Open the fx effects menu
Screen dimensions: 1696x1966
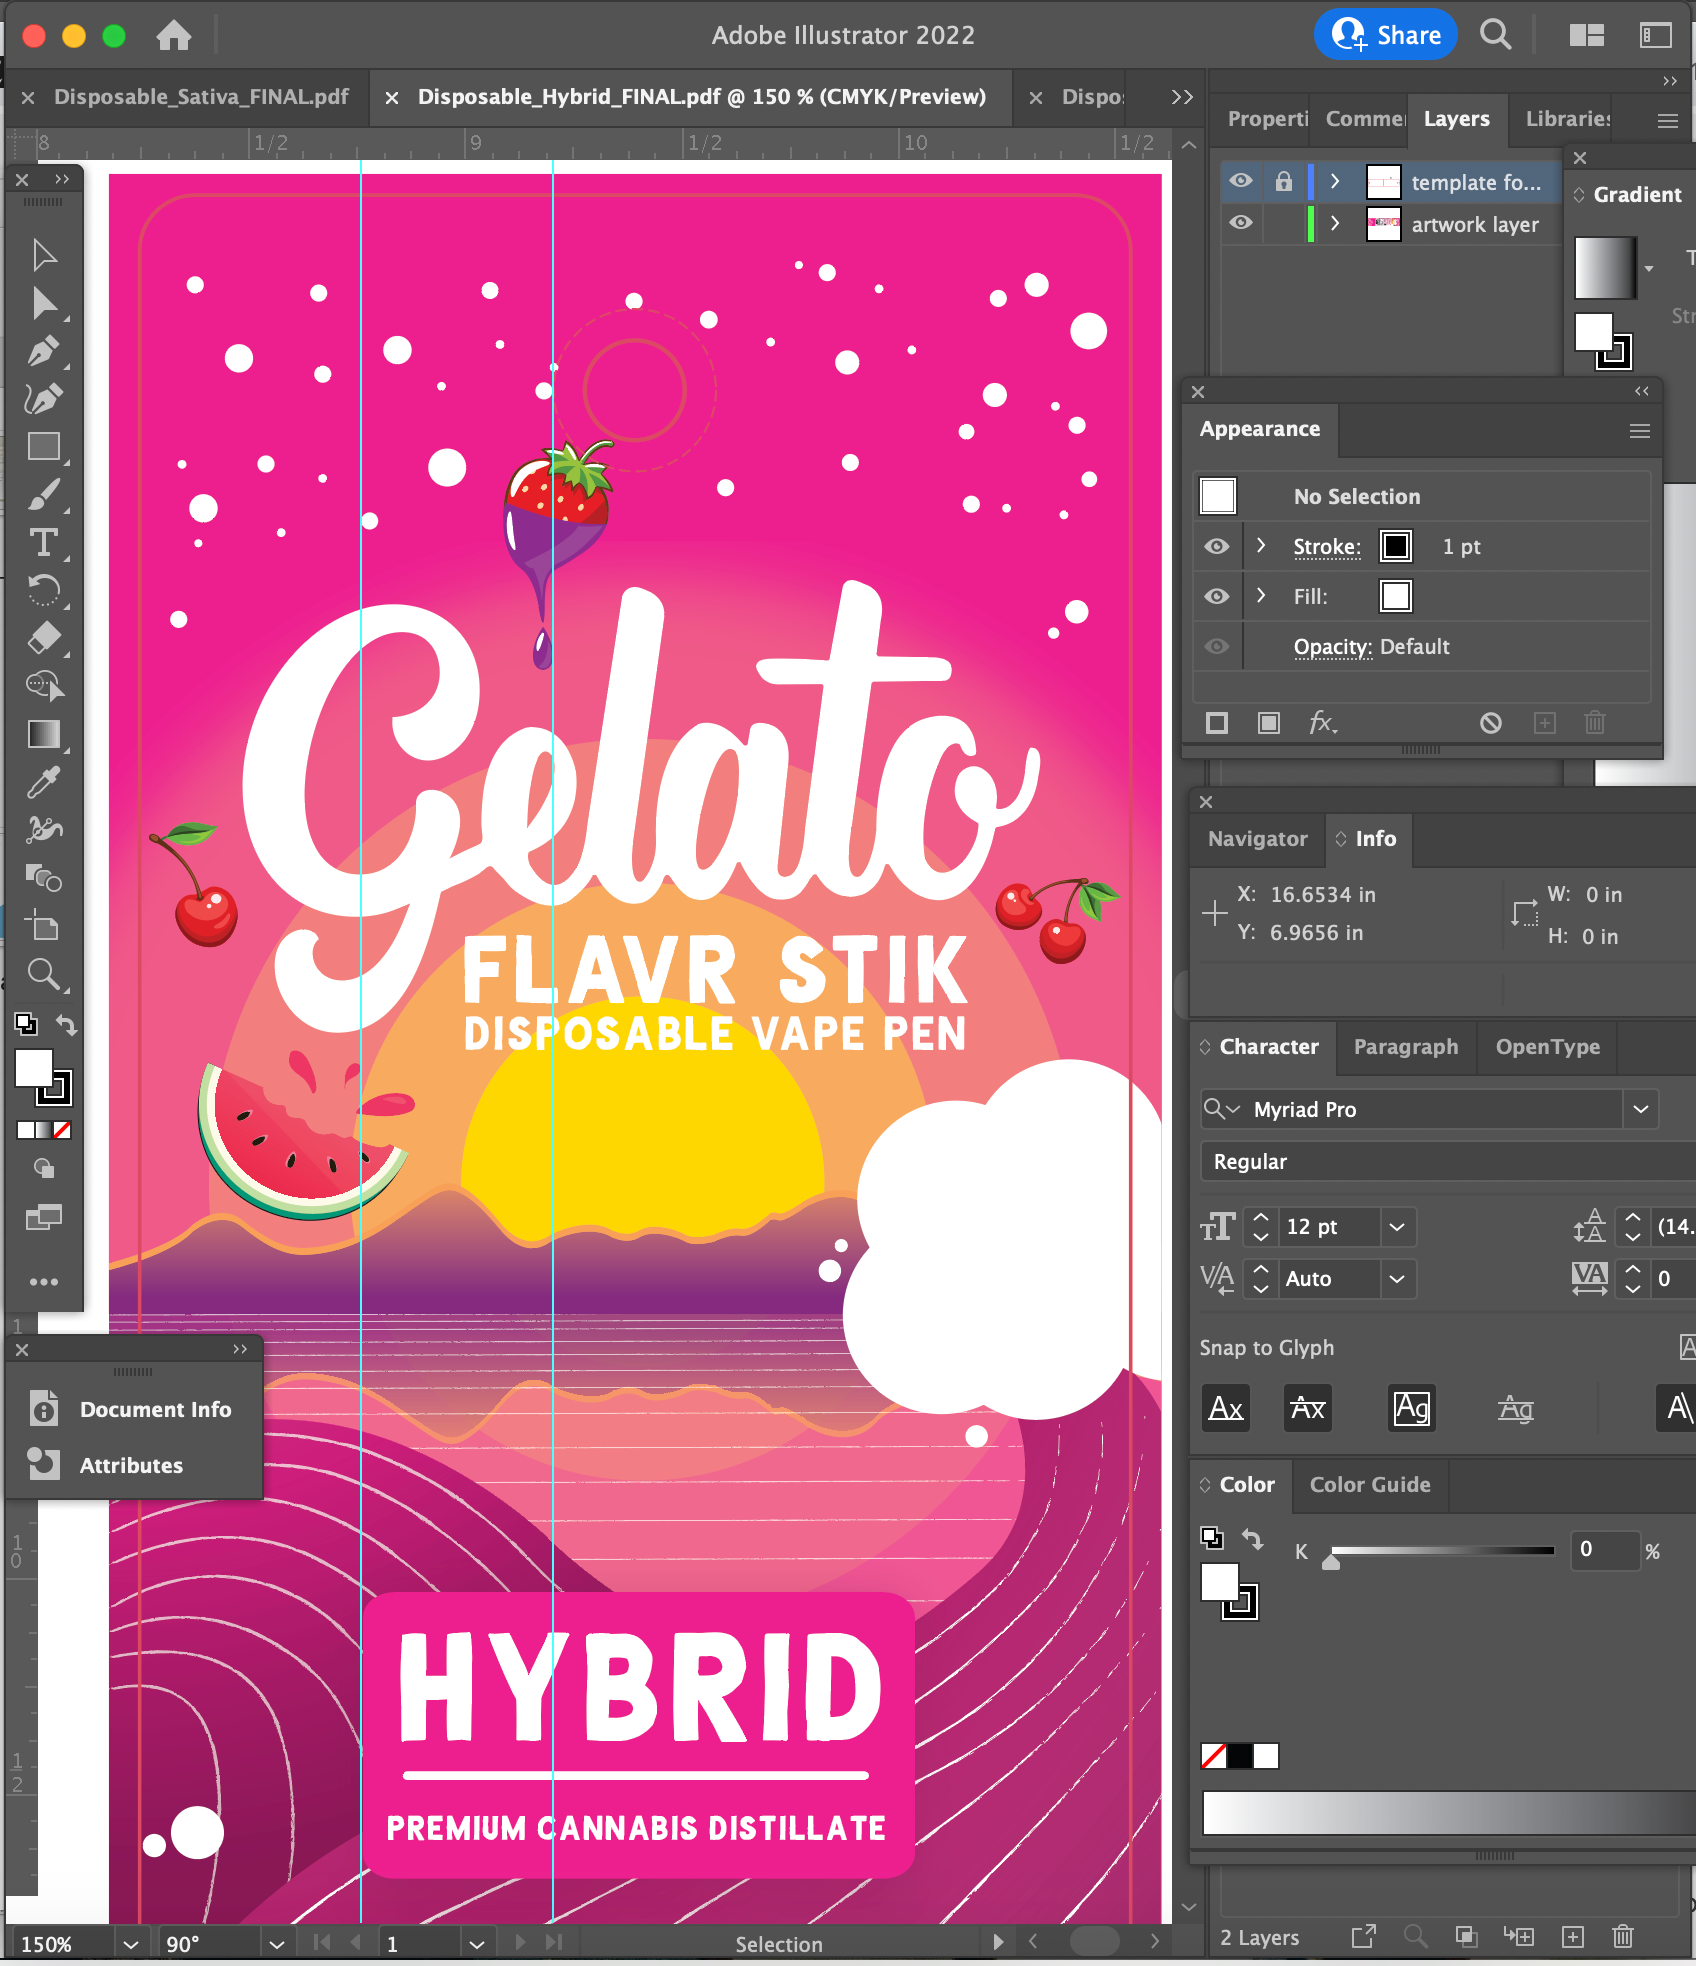click(1323, 723)
